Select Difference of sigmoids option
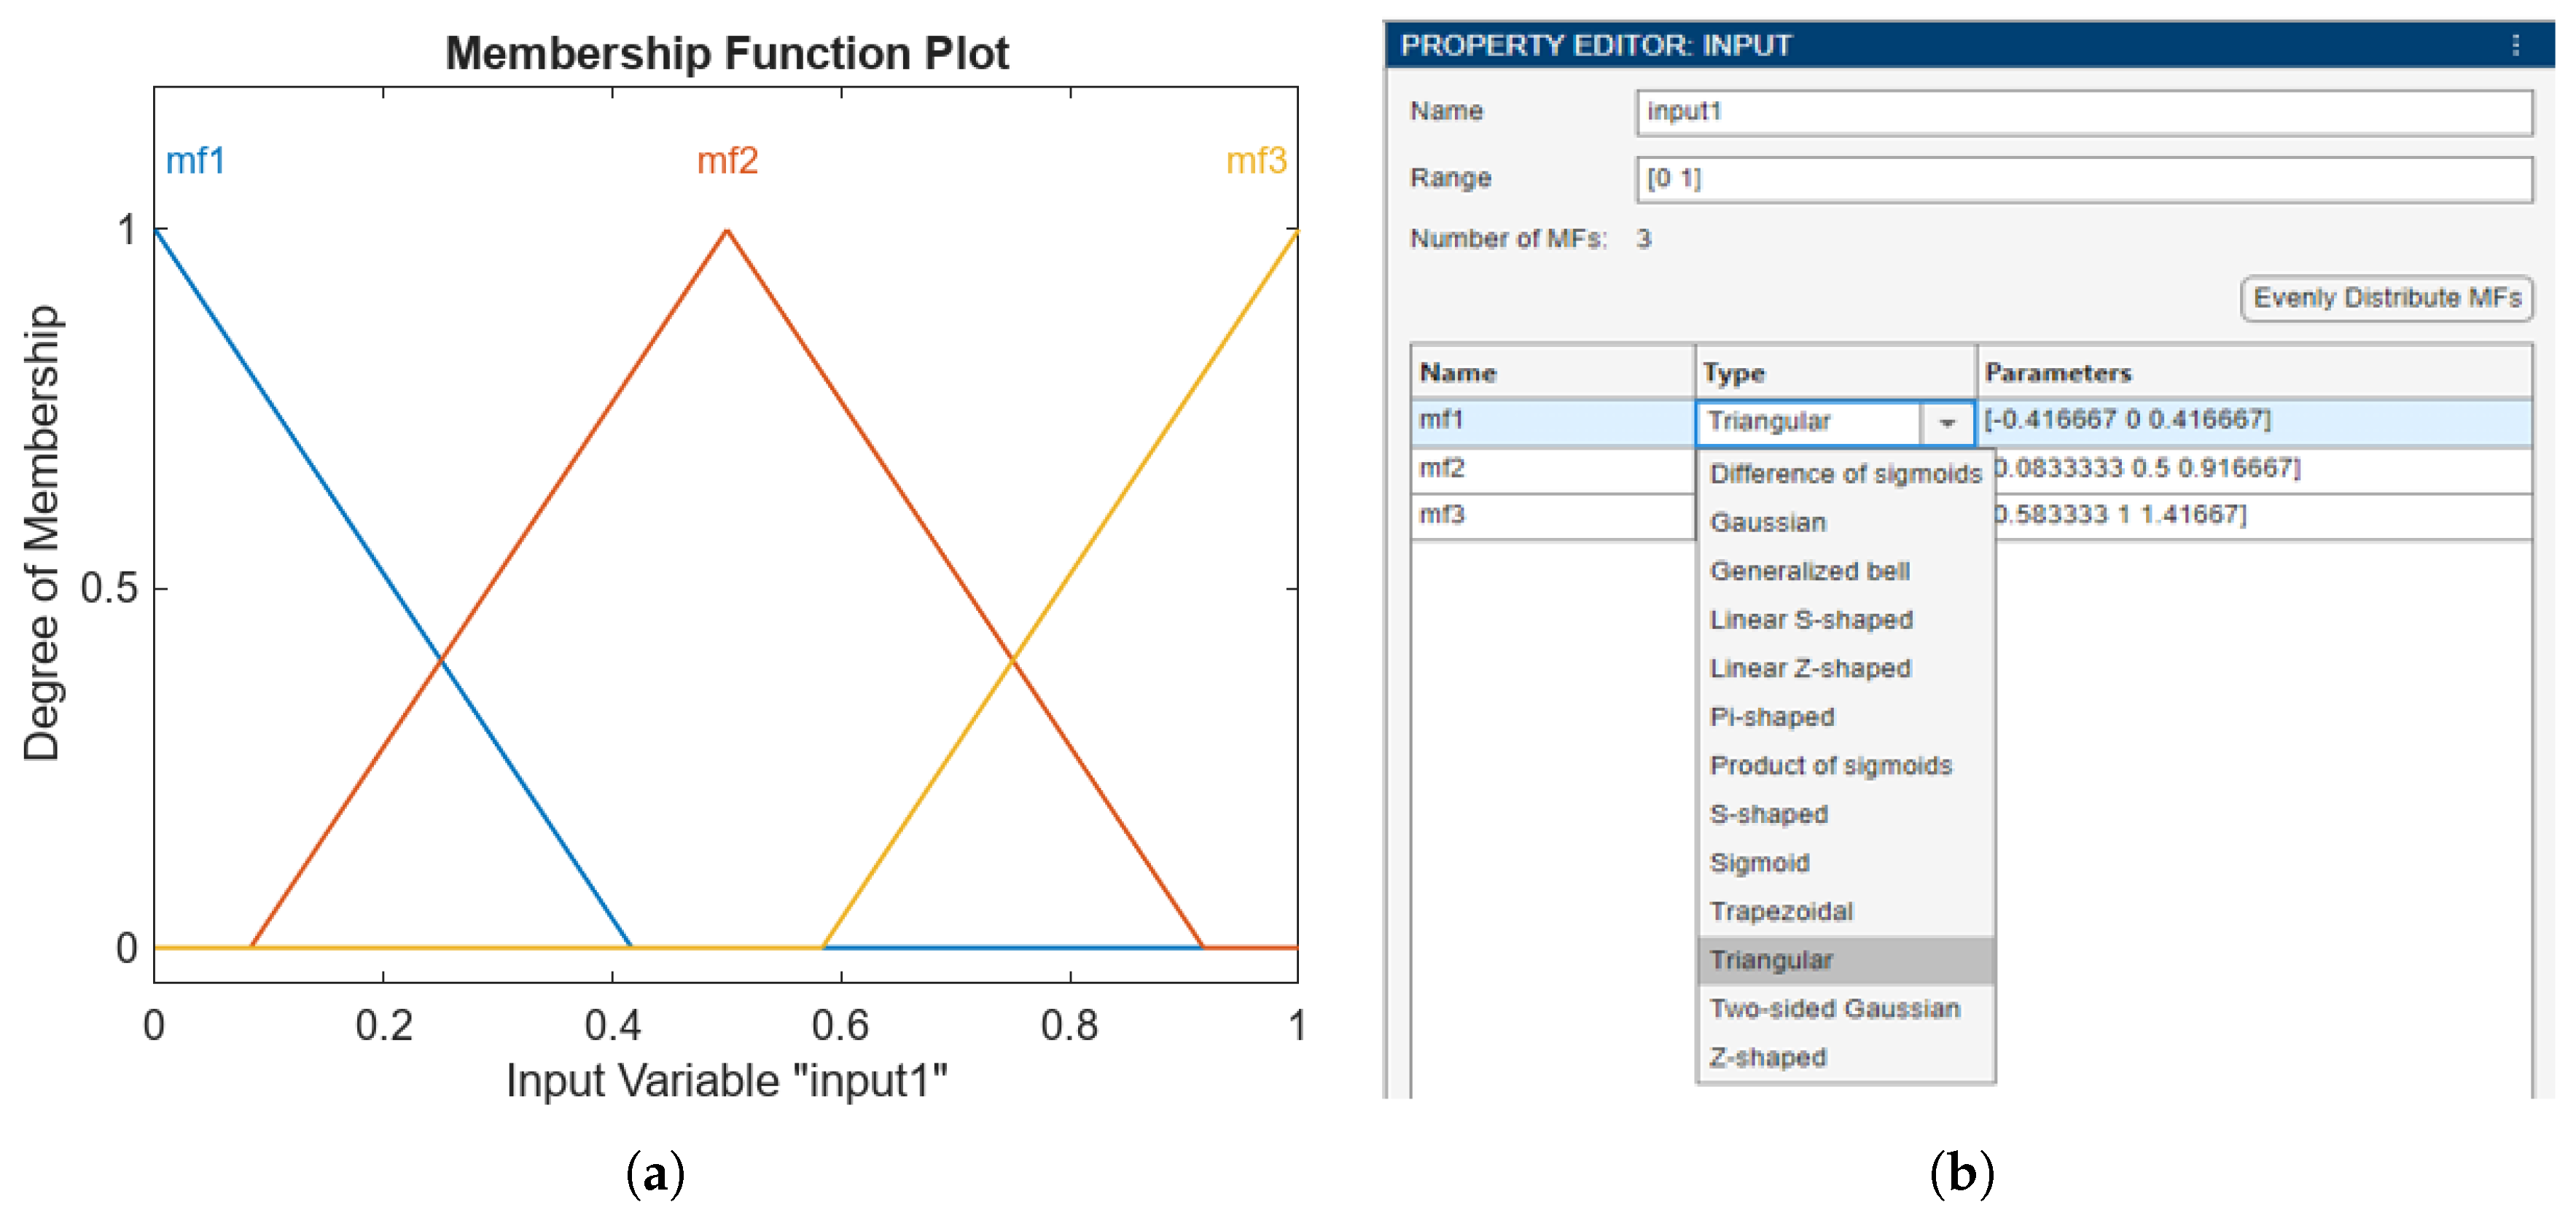Image resolution: width=2576 pixels, height=1218 pixels. (1845, 473)
